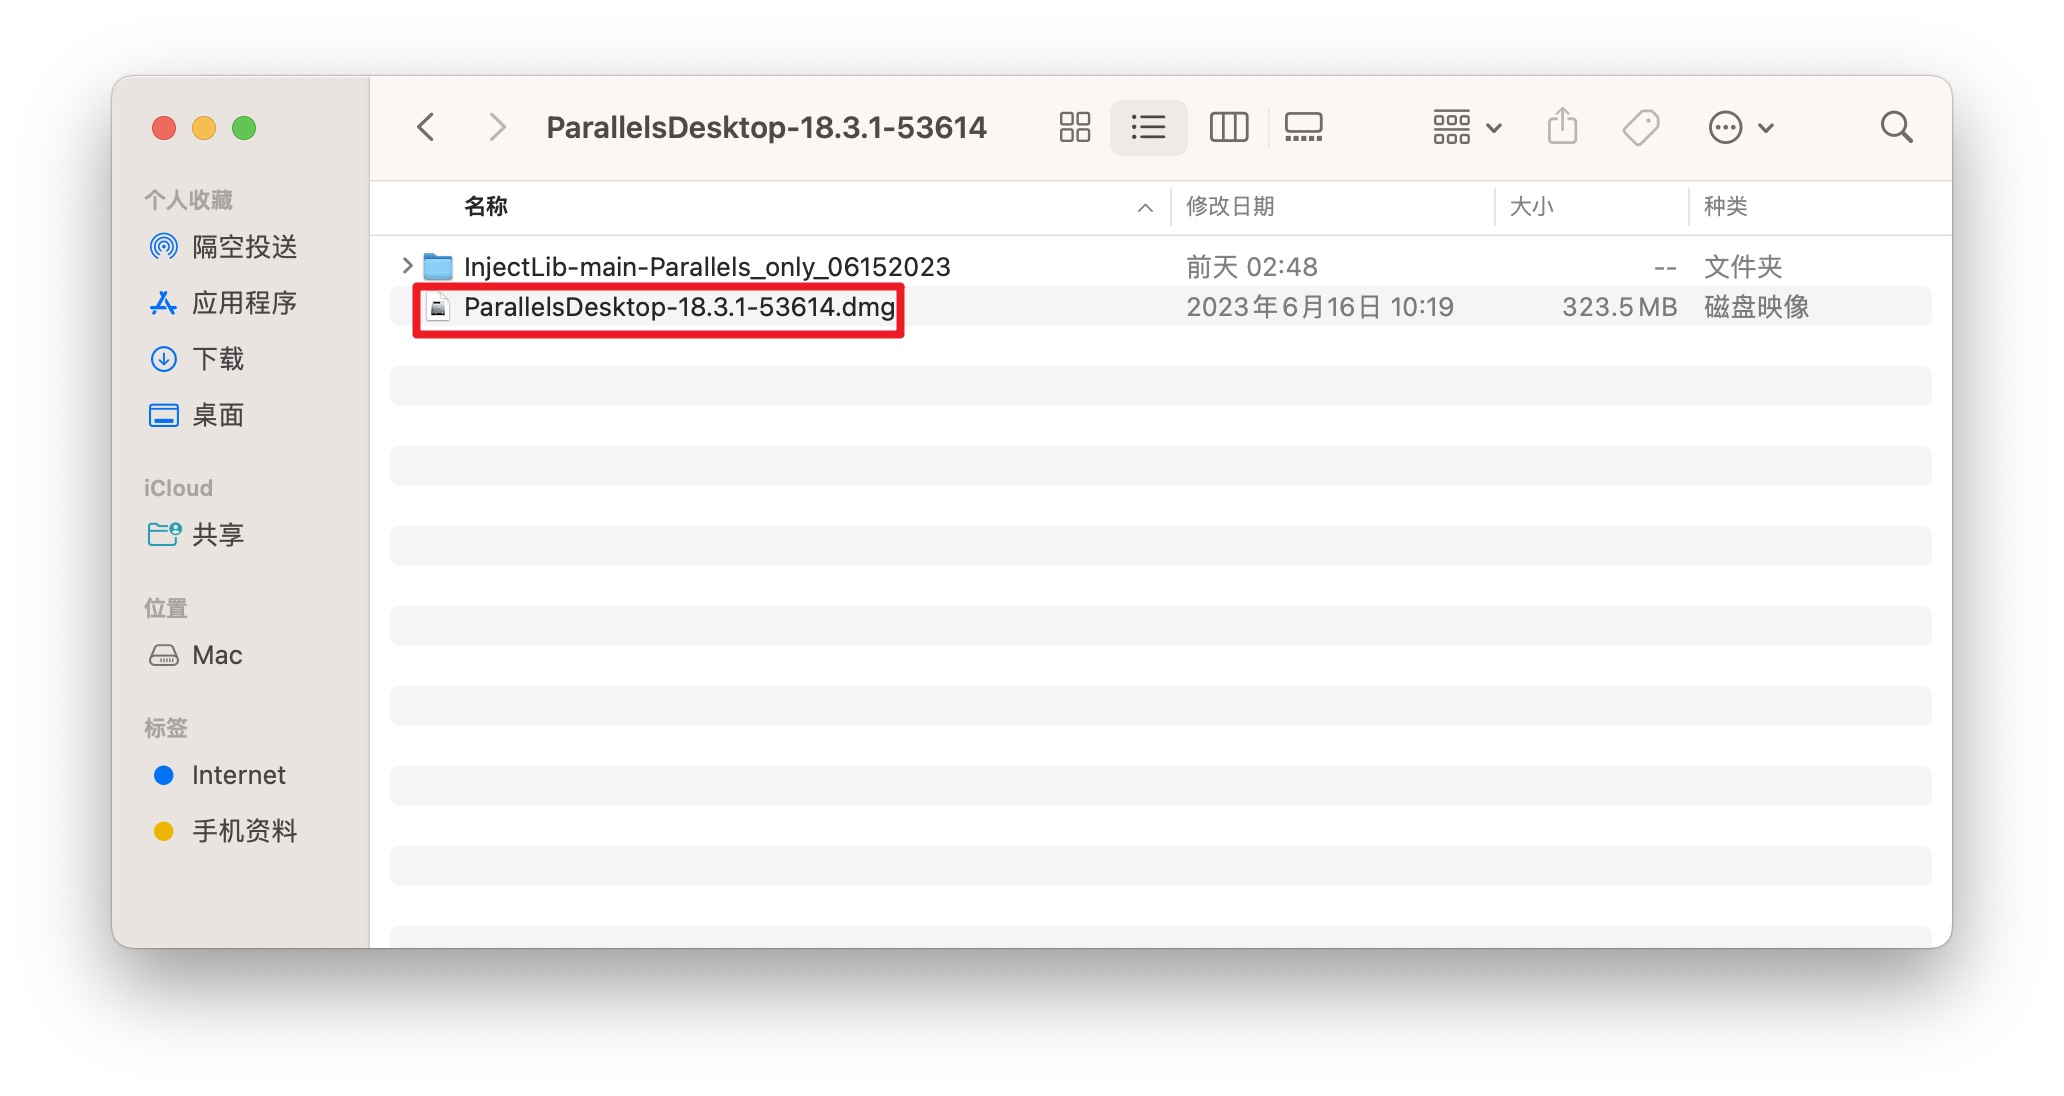Viewport: 2064px width, 1096px height.
Task: Select the blue Internet tag
Action: coord(238,775)
